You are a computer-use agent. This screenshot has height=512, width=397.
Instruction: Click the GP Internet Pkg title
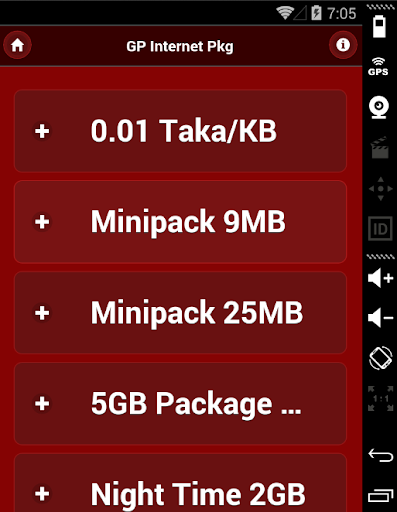180,47
